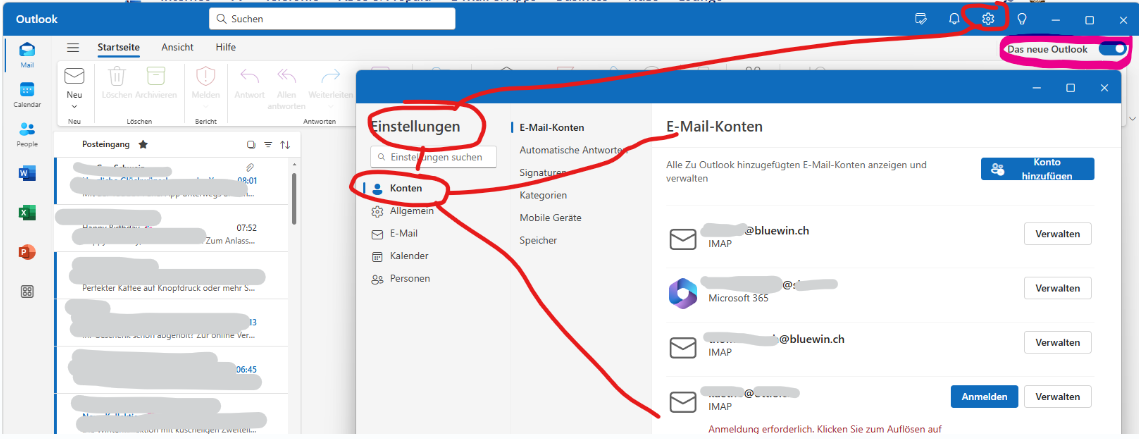
Task: Toggle the 'Das neue Outlook' switch
Action: (1111, 49)
